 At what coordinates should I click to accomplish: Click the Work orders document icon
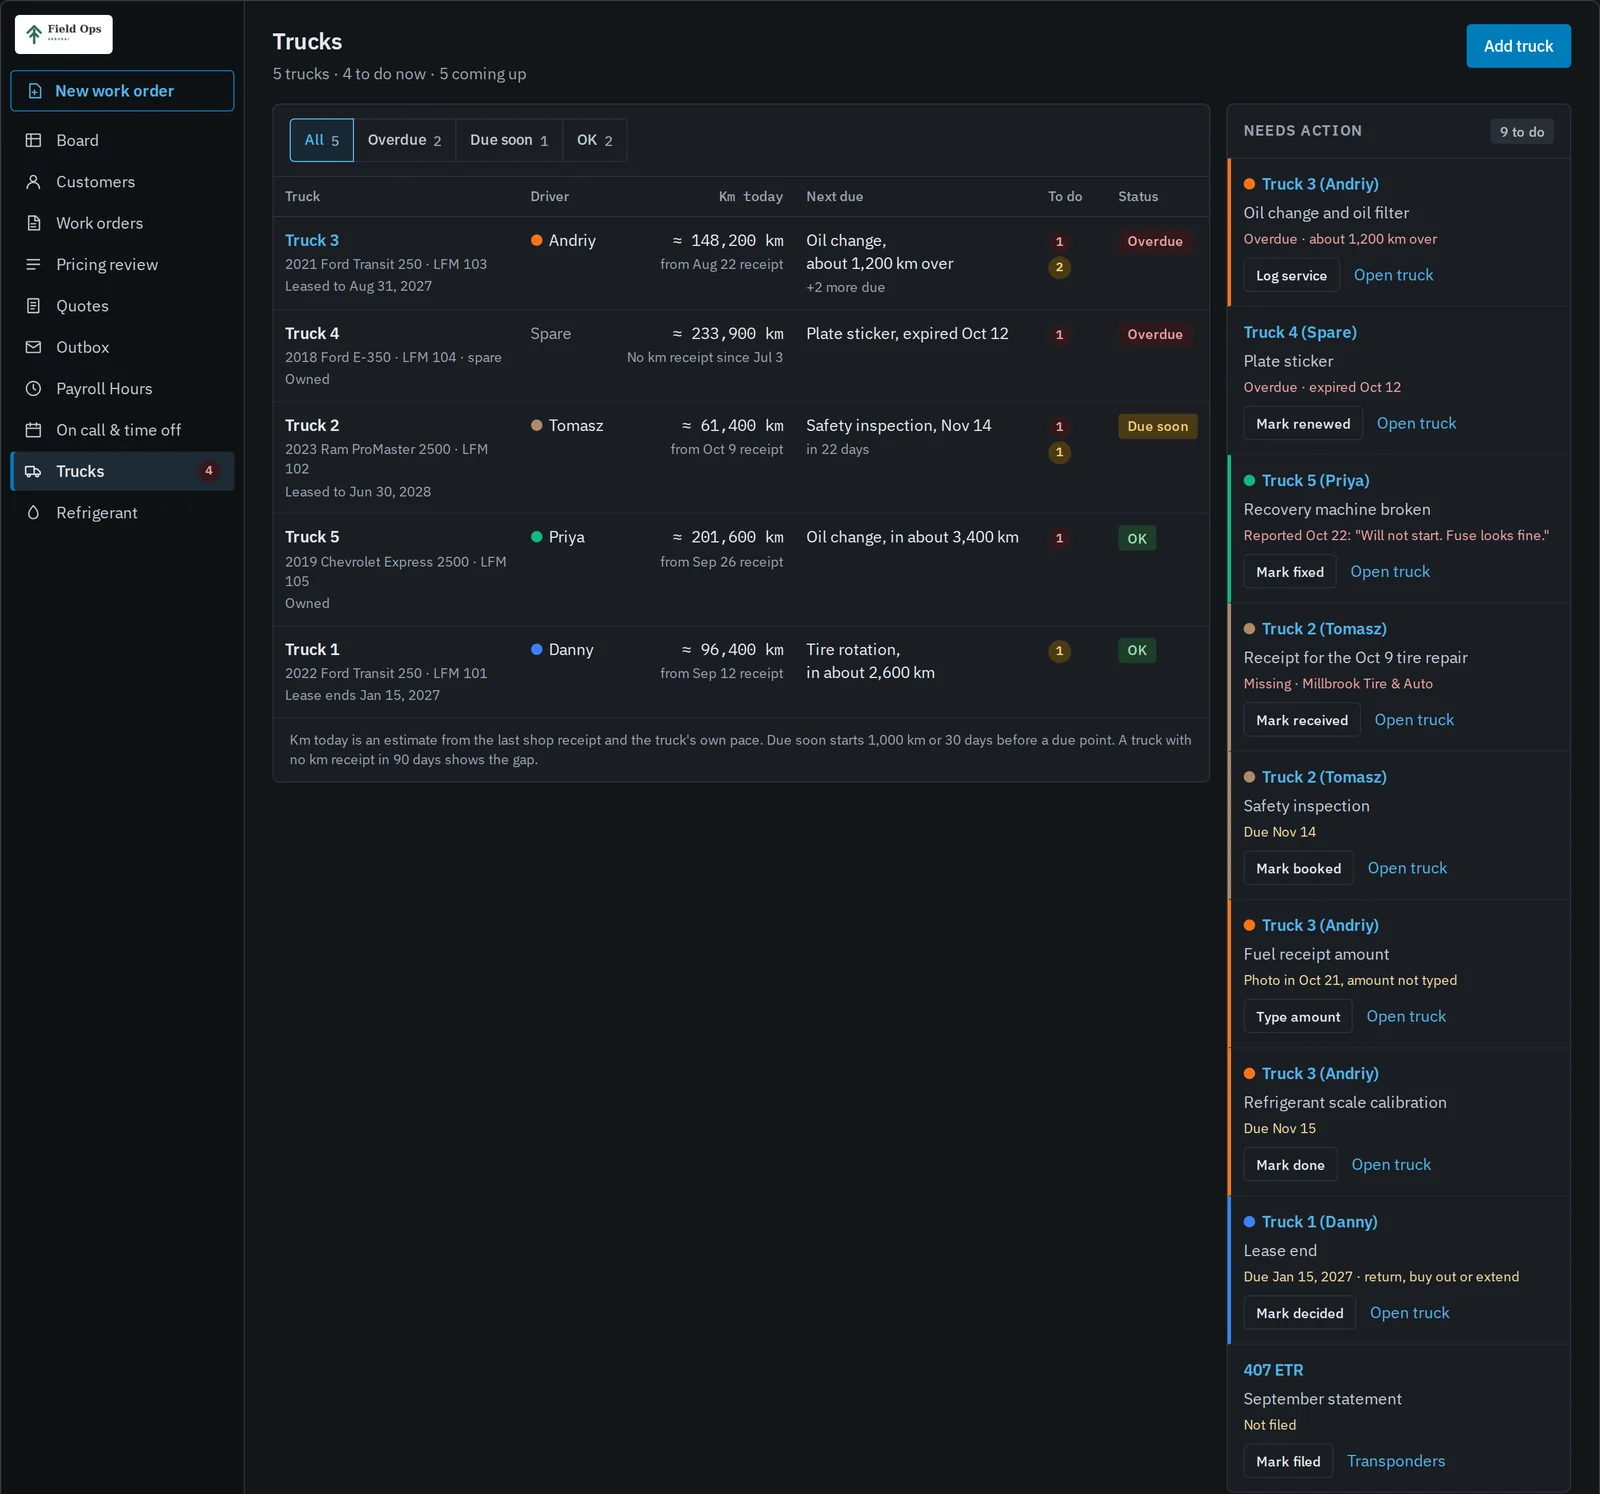[33, 223]
